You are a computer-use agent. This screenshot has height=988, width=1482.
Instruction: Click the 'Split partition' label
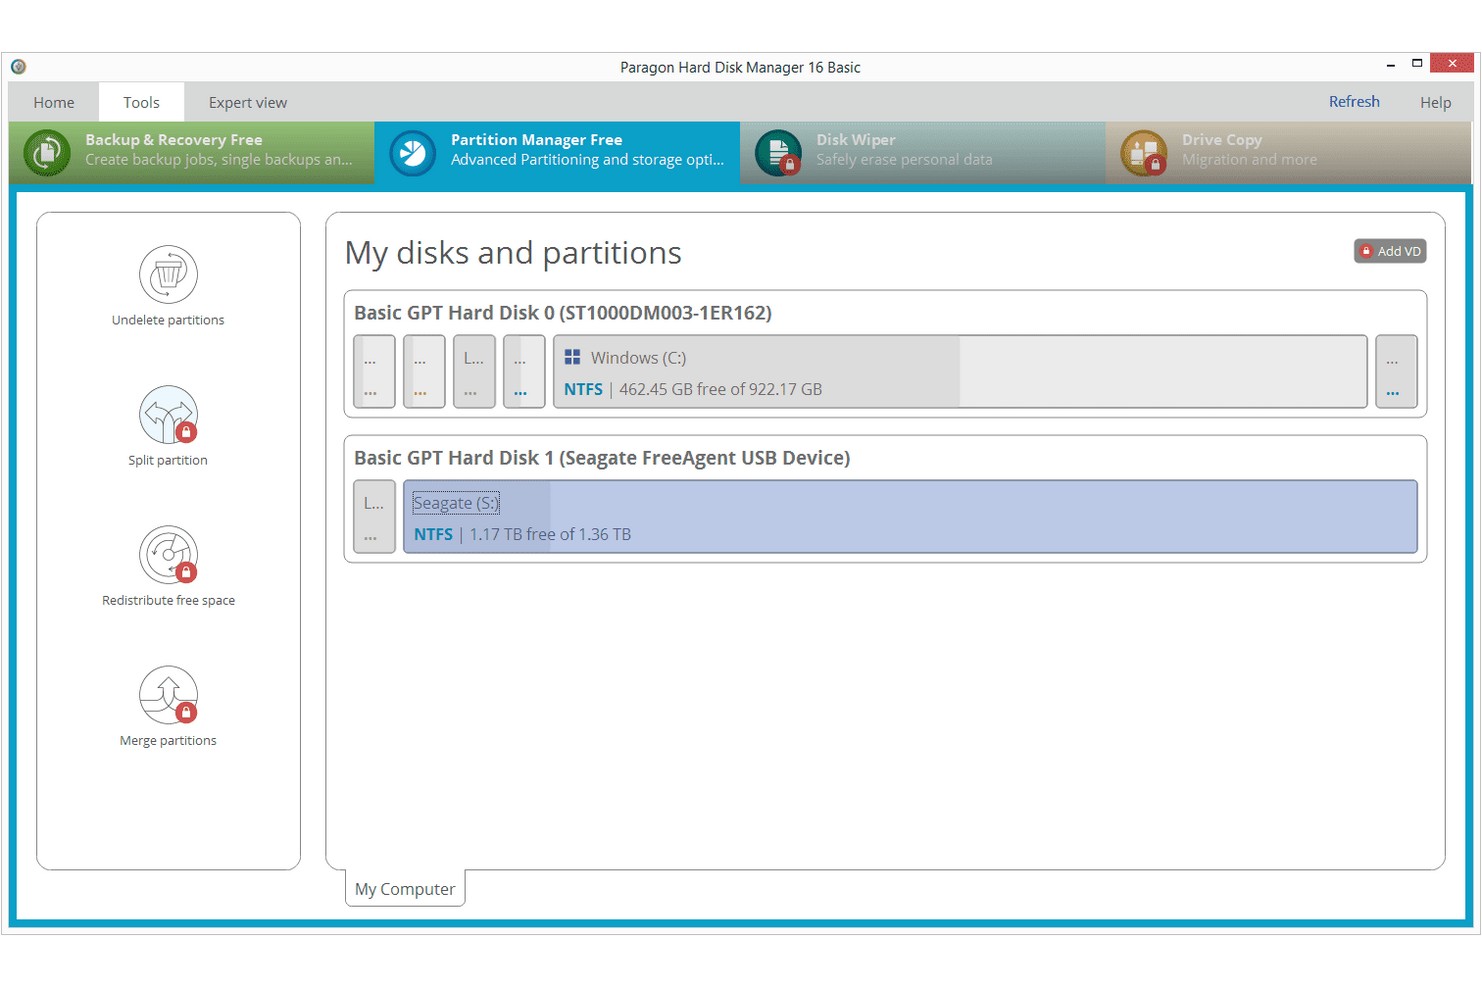click(x=168, y=460)
